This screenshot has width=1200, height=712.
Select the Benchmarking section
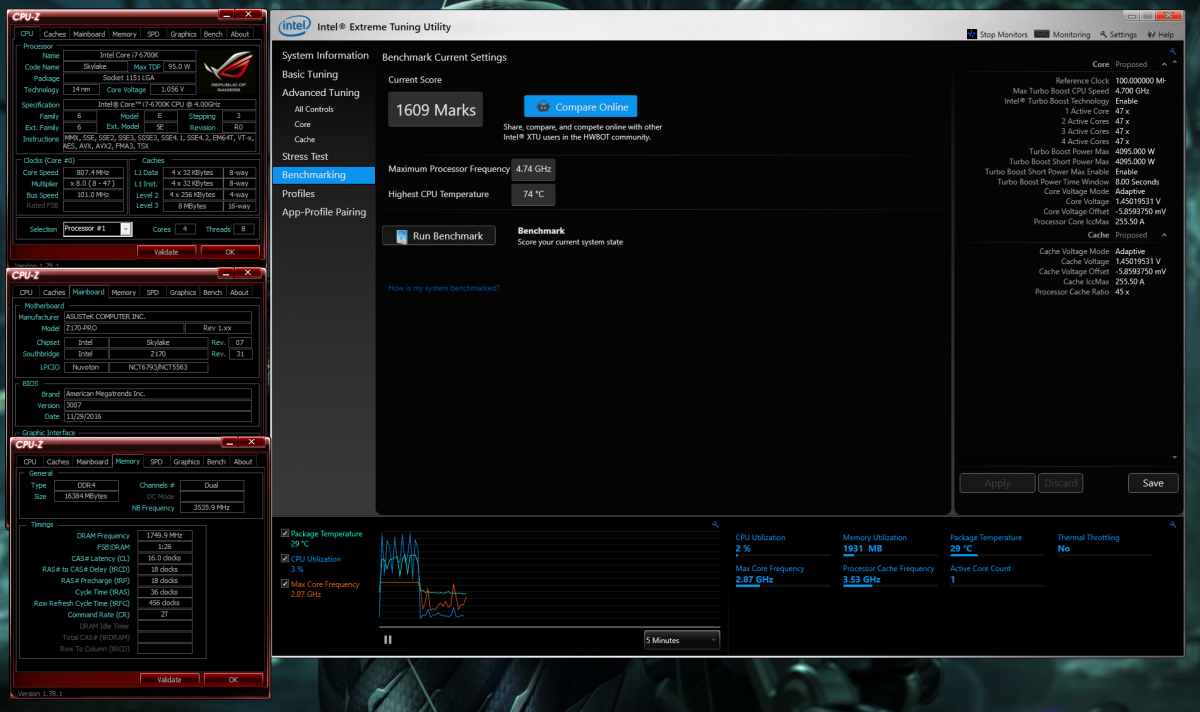[323, 175]
